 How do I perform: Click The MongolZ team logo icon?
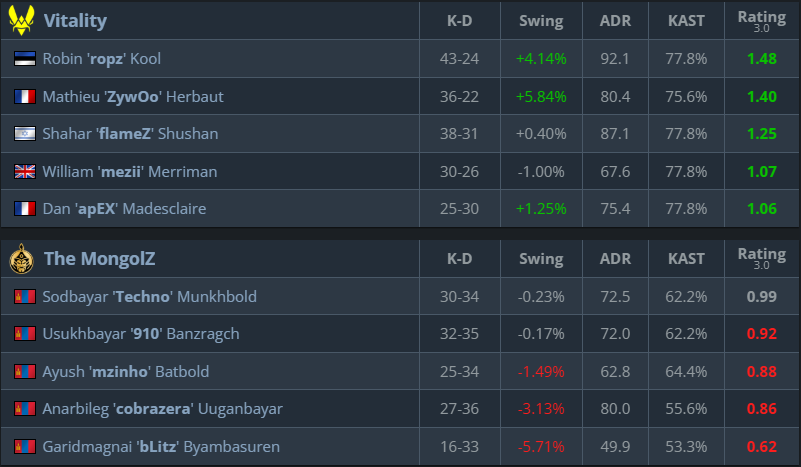[x=21, y=259]
